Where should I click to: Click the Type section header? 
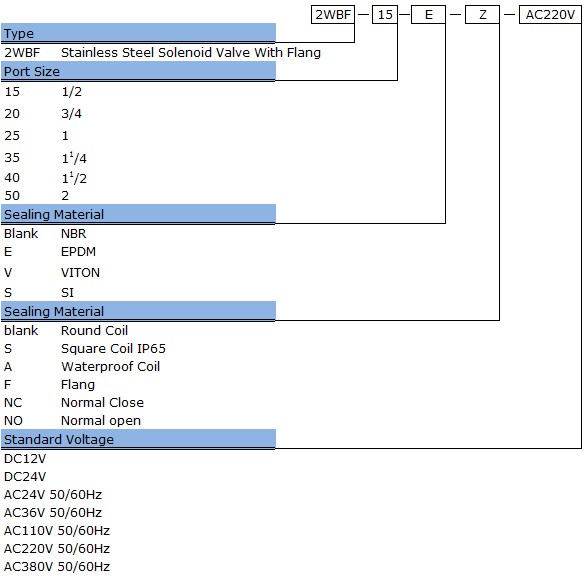tap(138, 33)
